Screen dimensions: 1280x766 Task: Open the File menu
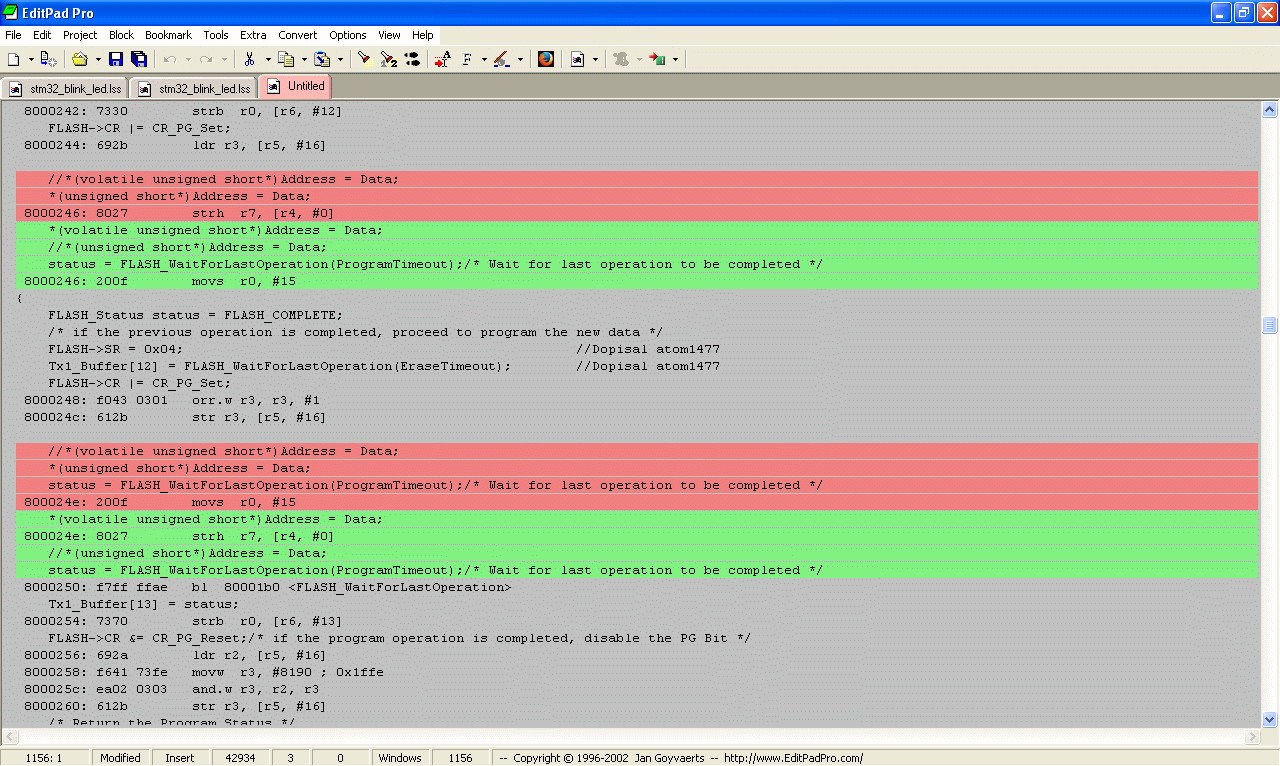(x=13, y=35)
